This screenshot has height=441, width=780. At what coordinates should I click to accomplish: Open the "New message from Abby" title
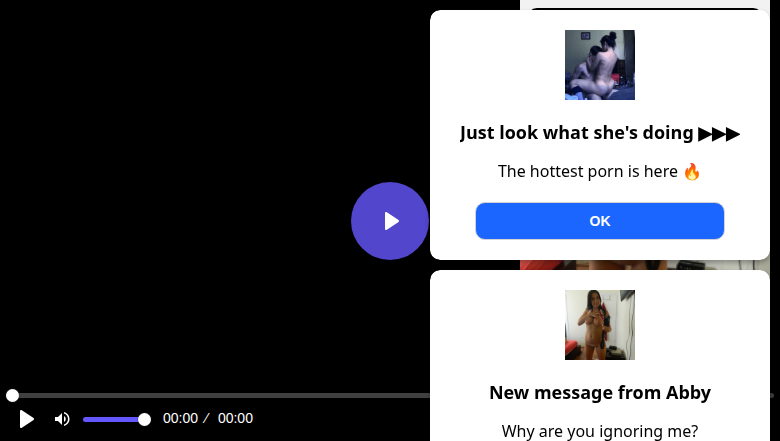pos(599,393)
